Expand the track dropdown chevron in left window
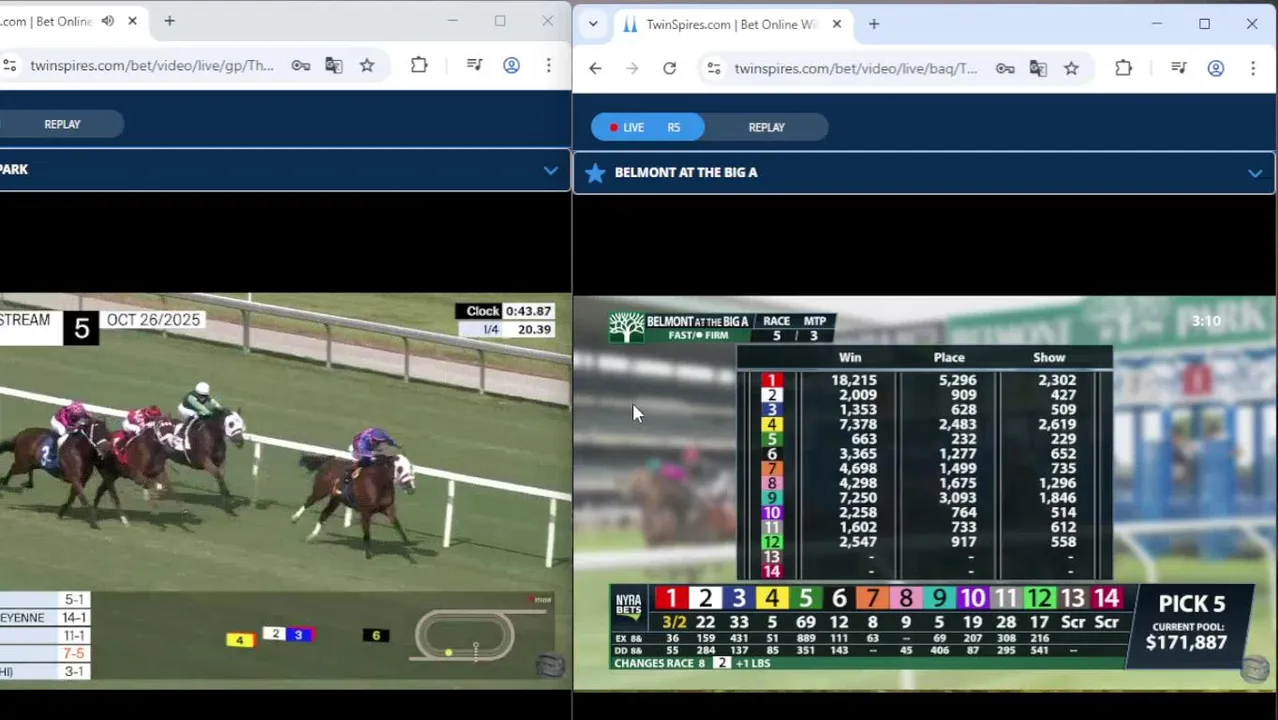The image size is (1278, 720). (x=550, y=170)
